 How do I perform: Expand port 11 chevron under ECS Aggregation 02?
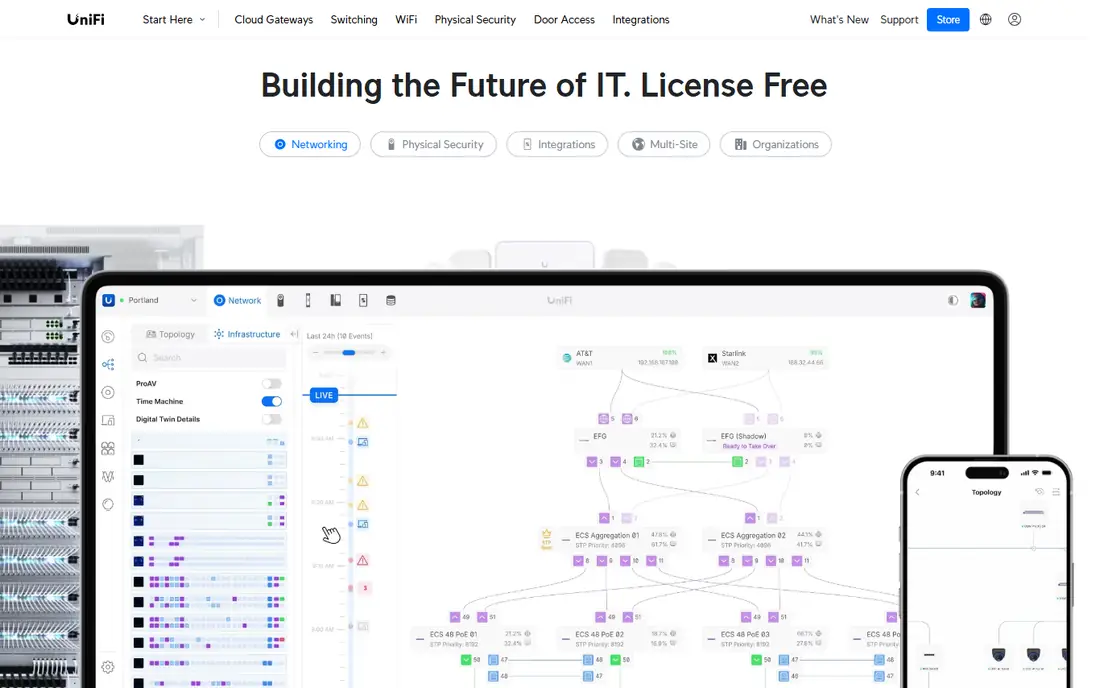[x=796, y=560]
